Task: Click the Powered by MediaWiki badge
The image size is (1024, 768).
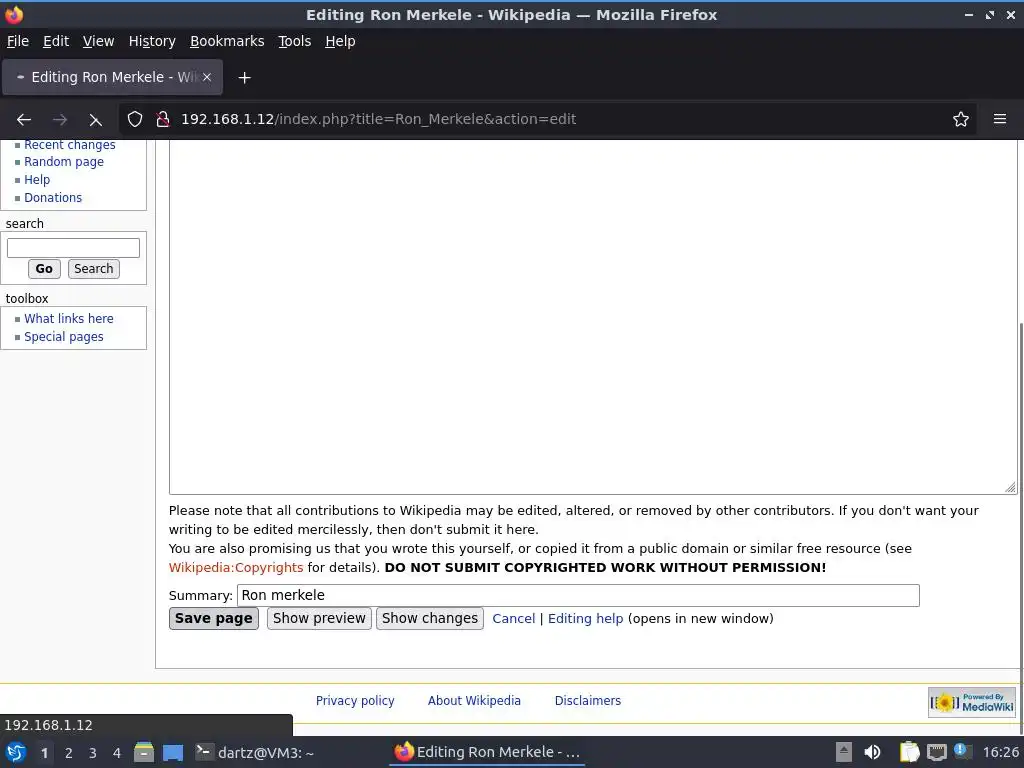Action: (972, 702)
